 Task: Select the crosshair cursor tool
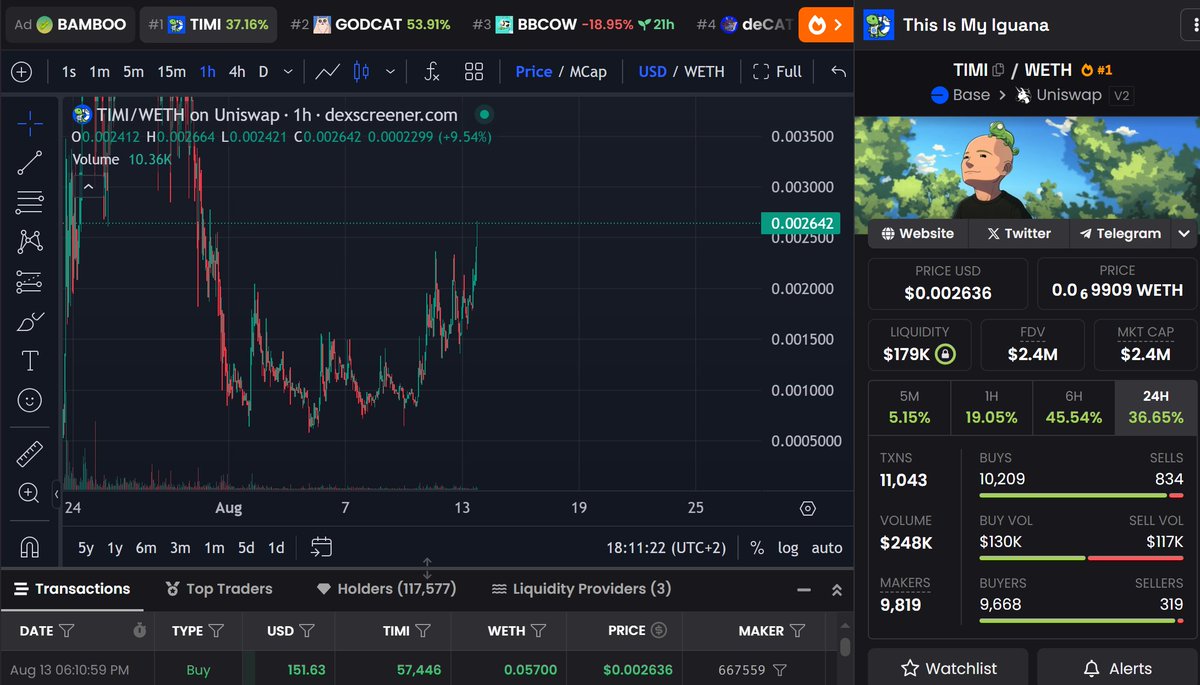pos(30,124)
